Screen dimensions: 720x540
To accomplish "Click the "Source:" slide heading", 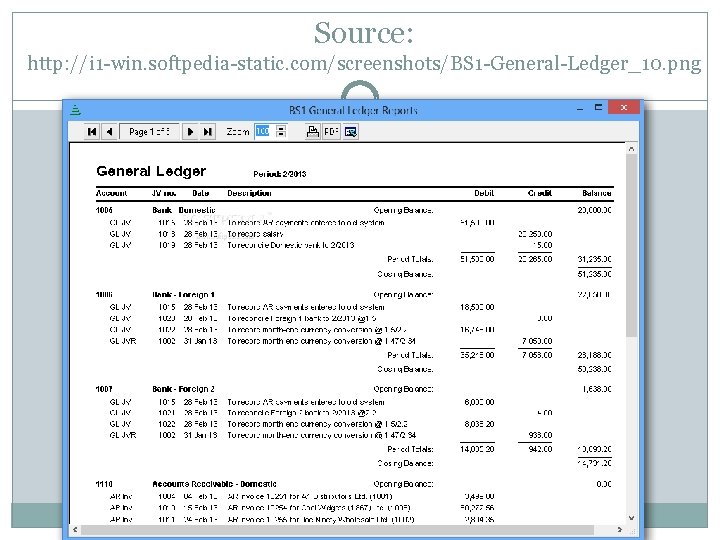I will (x=364, y=33).
